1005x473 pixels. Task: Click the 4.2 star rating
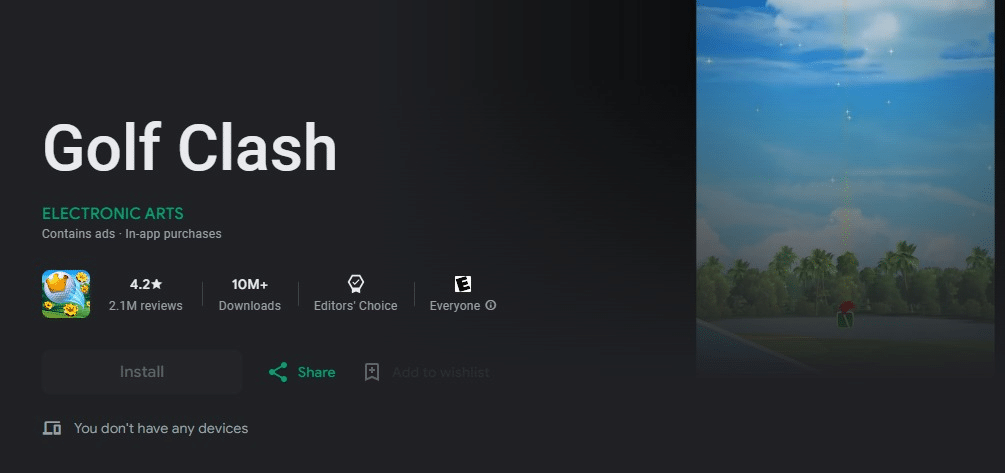pyautogui.click(x=145, y=284)
